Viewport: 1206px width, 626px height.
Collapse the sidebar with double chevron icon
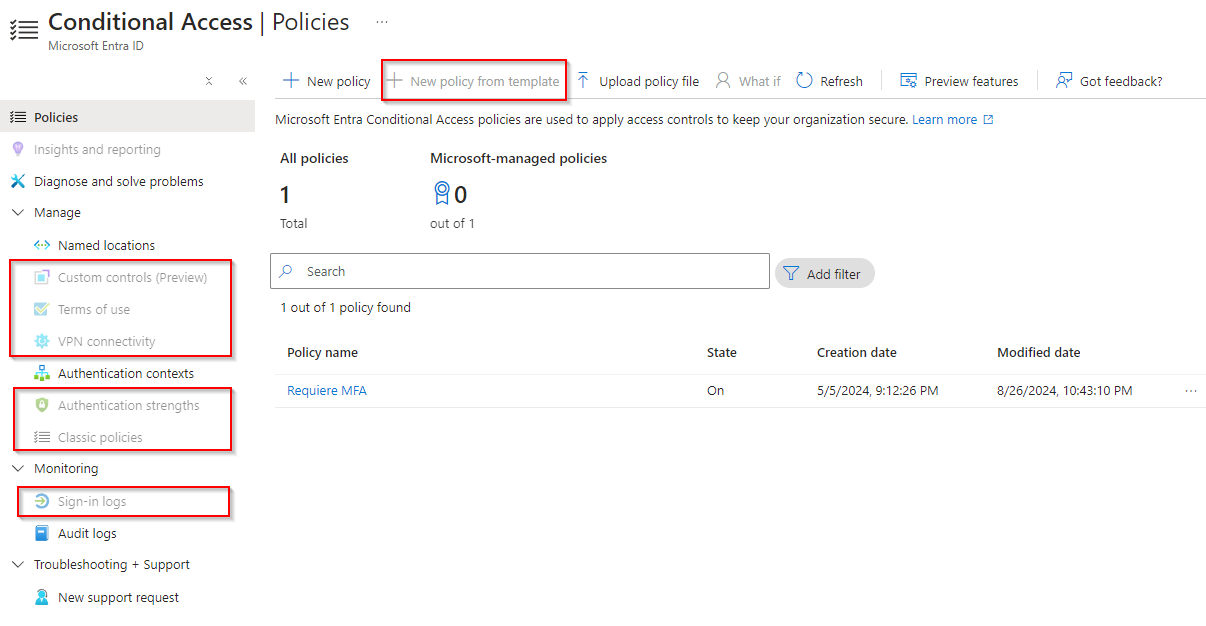[242, 81]
